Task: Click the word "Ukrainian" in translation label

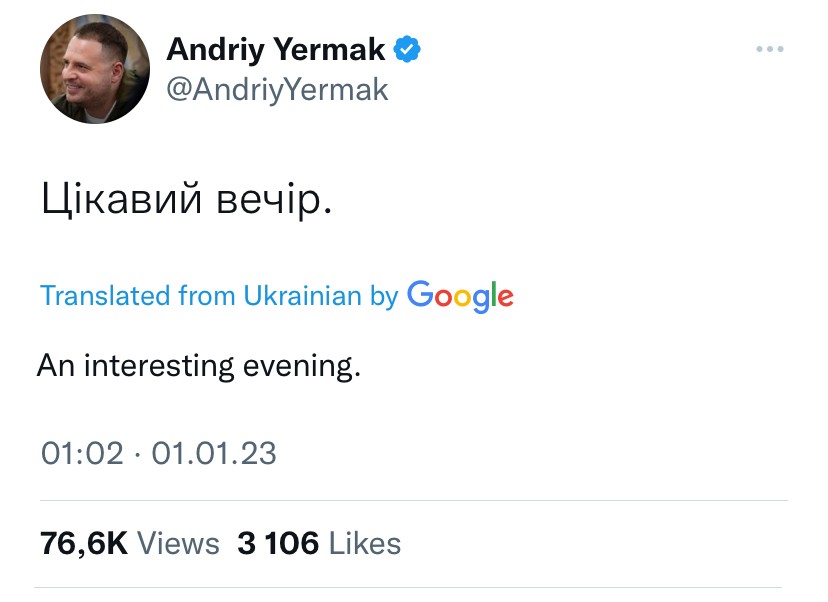Action: pos(300,296)
